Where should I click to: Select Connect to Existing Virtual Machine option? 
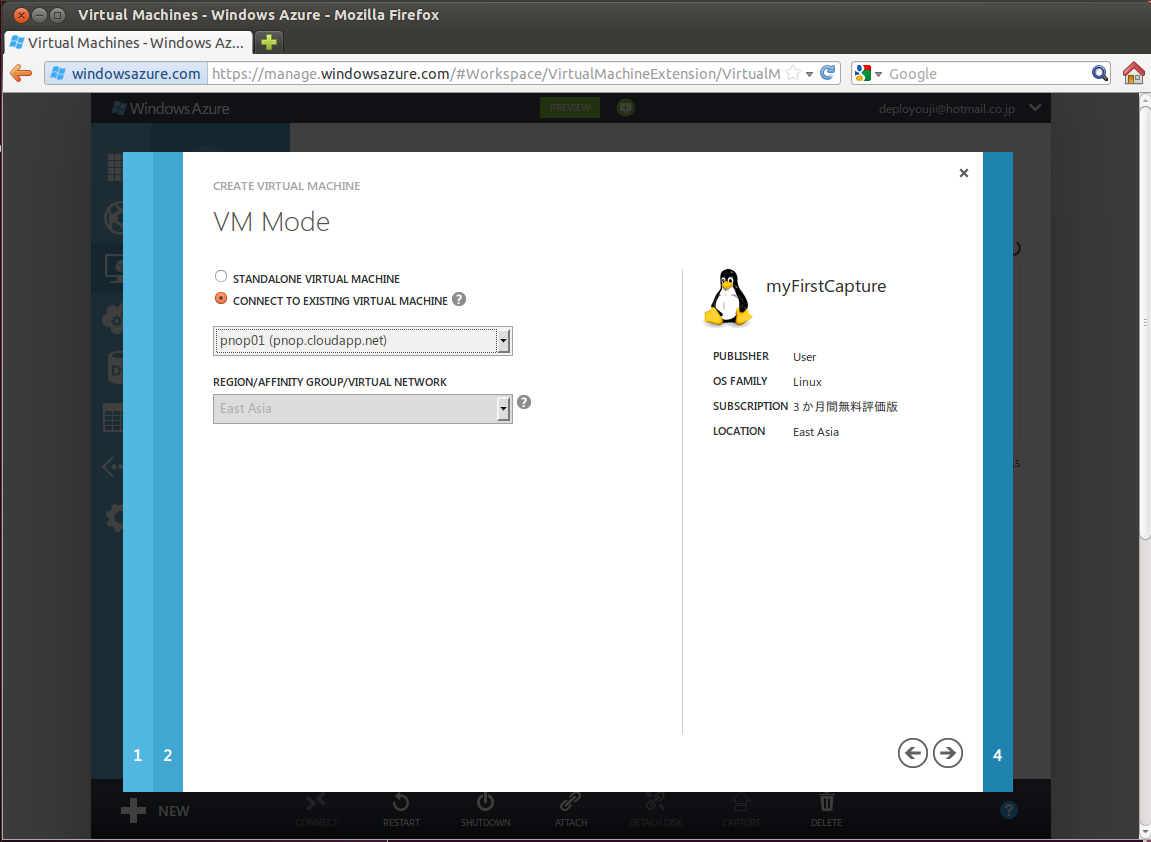pyautogui.click(x=221, y=299)
